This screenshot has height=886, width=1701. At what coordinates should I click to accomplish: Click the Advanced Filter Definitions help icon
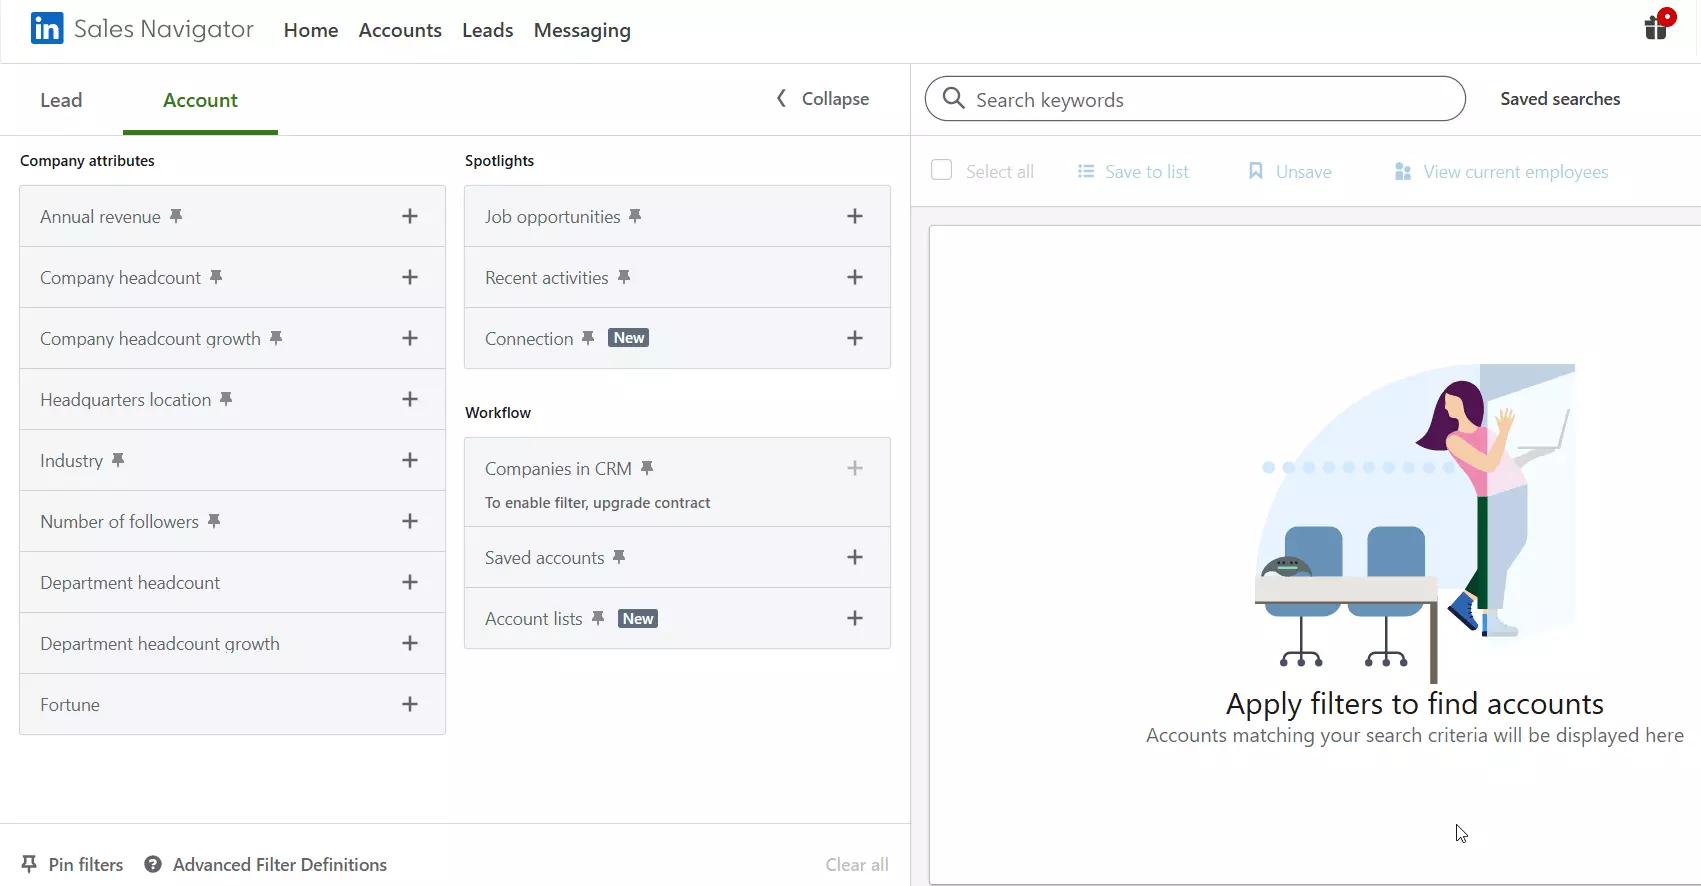coord(153,864)
